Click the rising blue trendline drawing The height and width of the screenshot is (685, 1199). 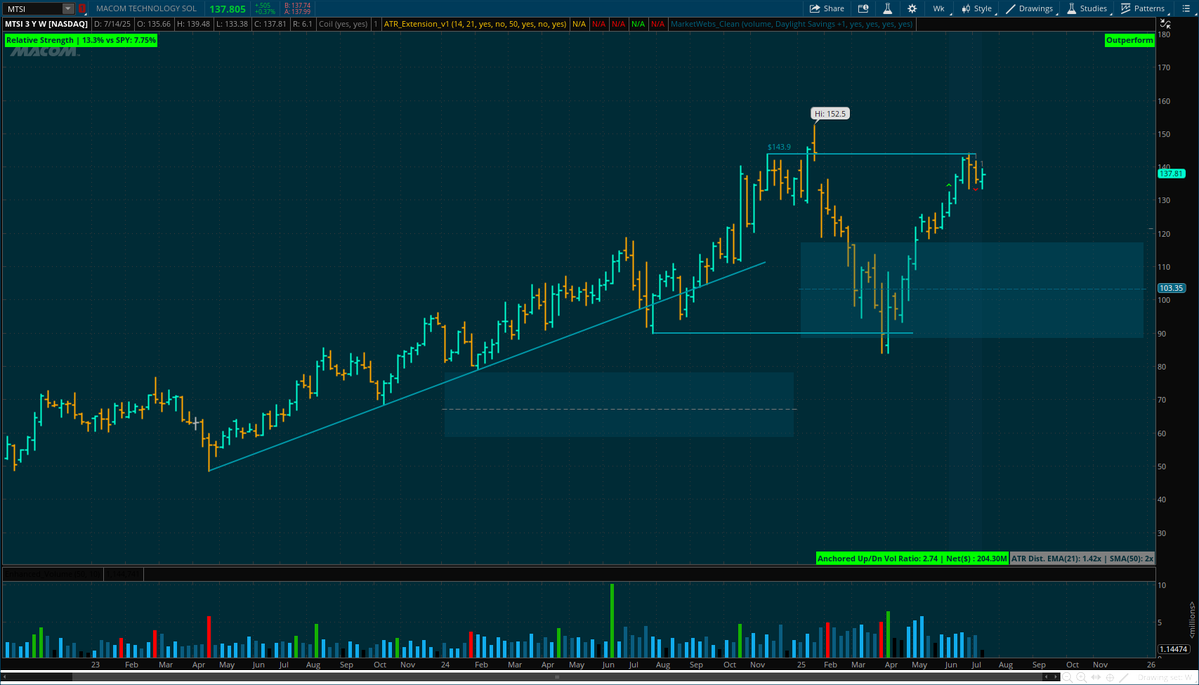487,366
